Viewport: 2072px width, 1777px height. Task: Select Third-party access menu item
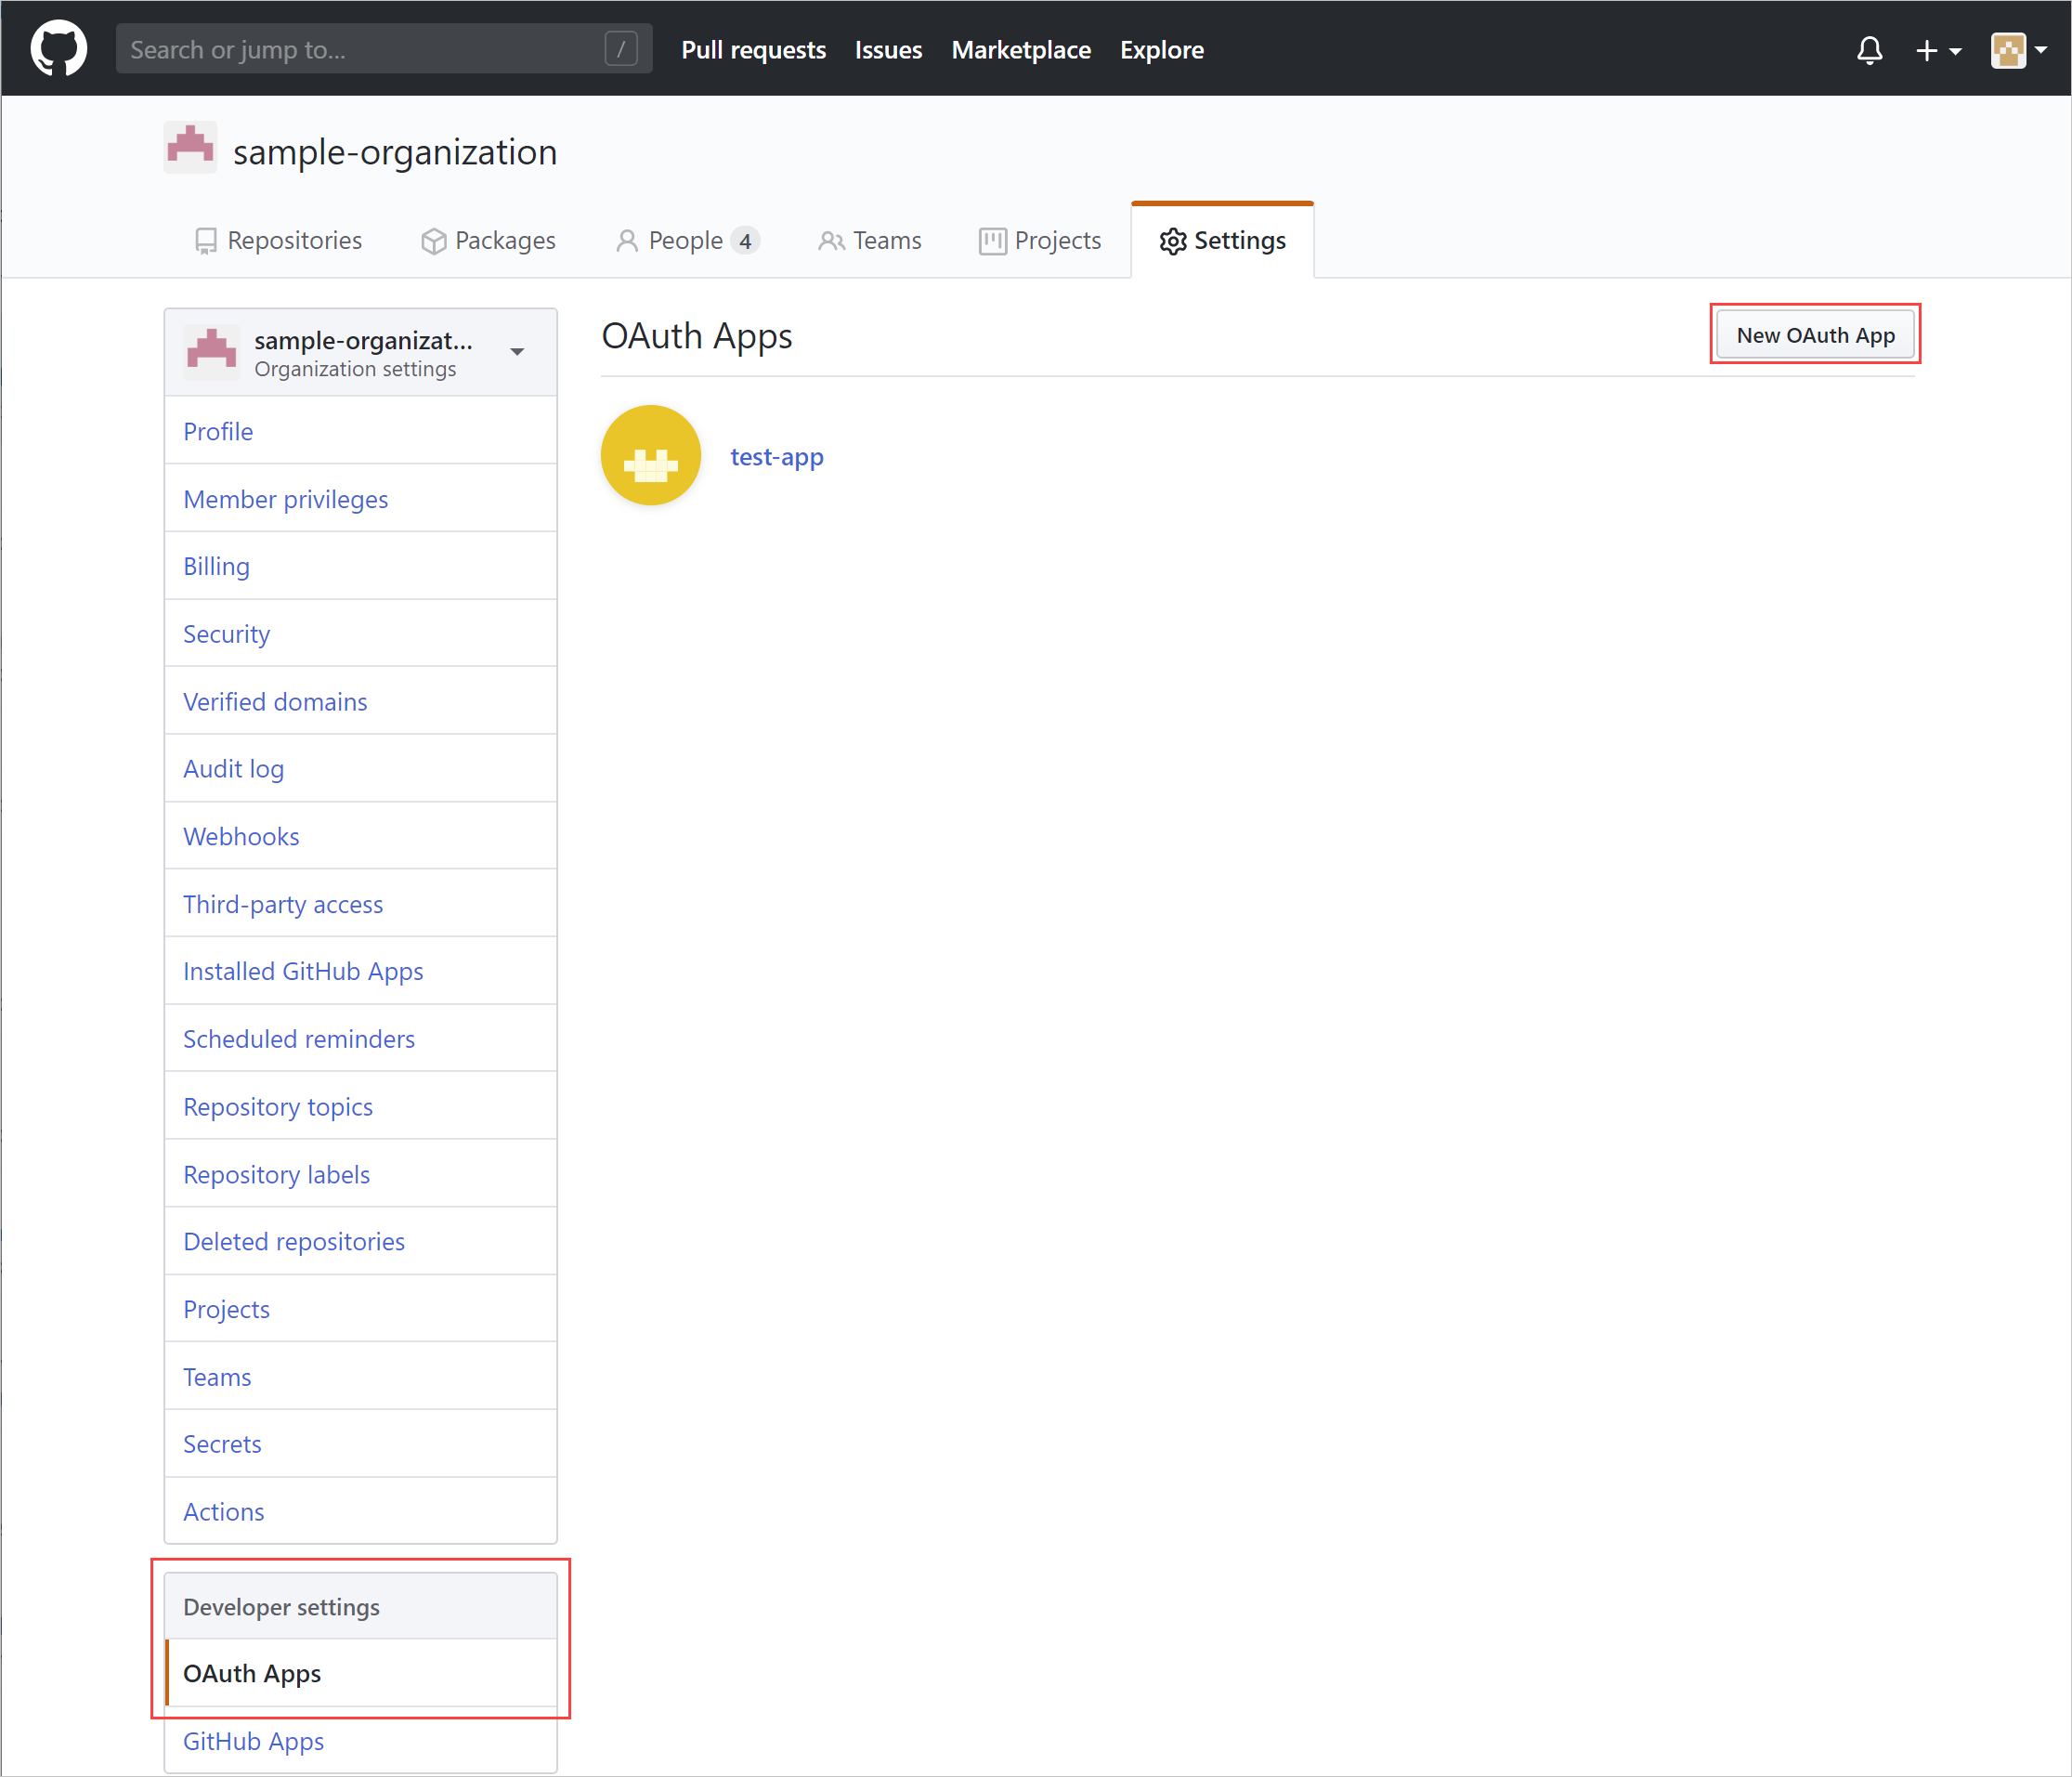282,905
